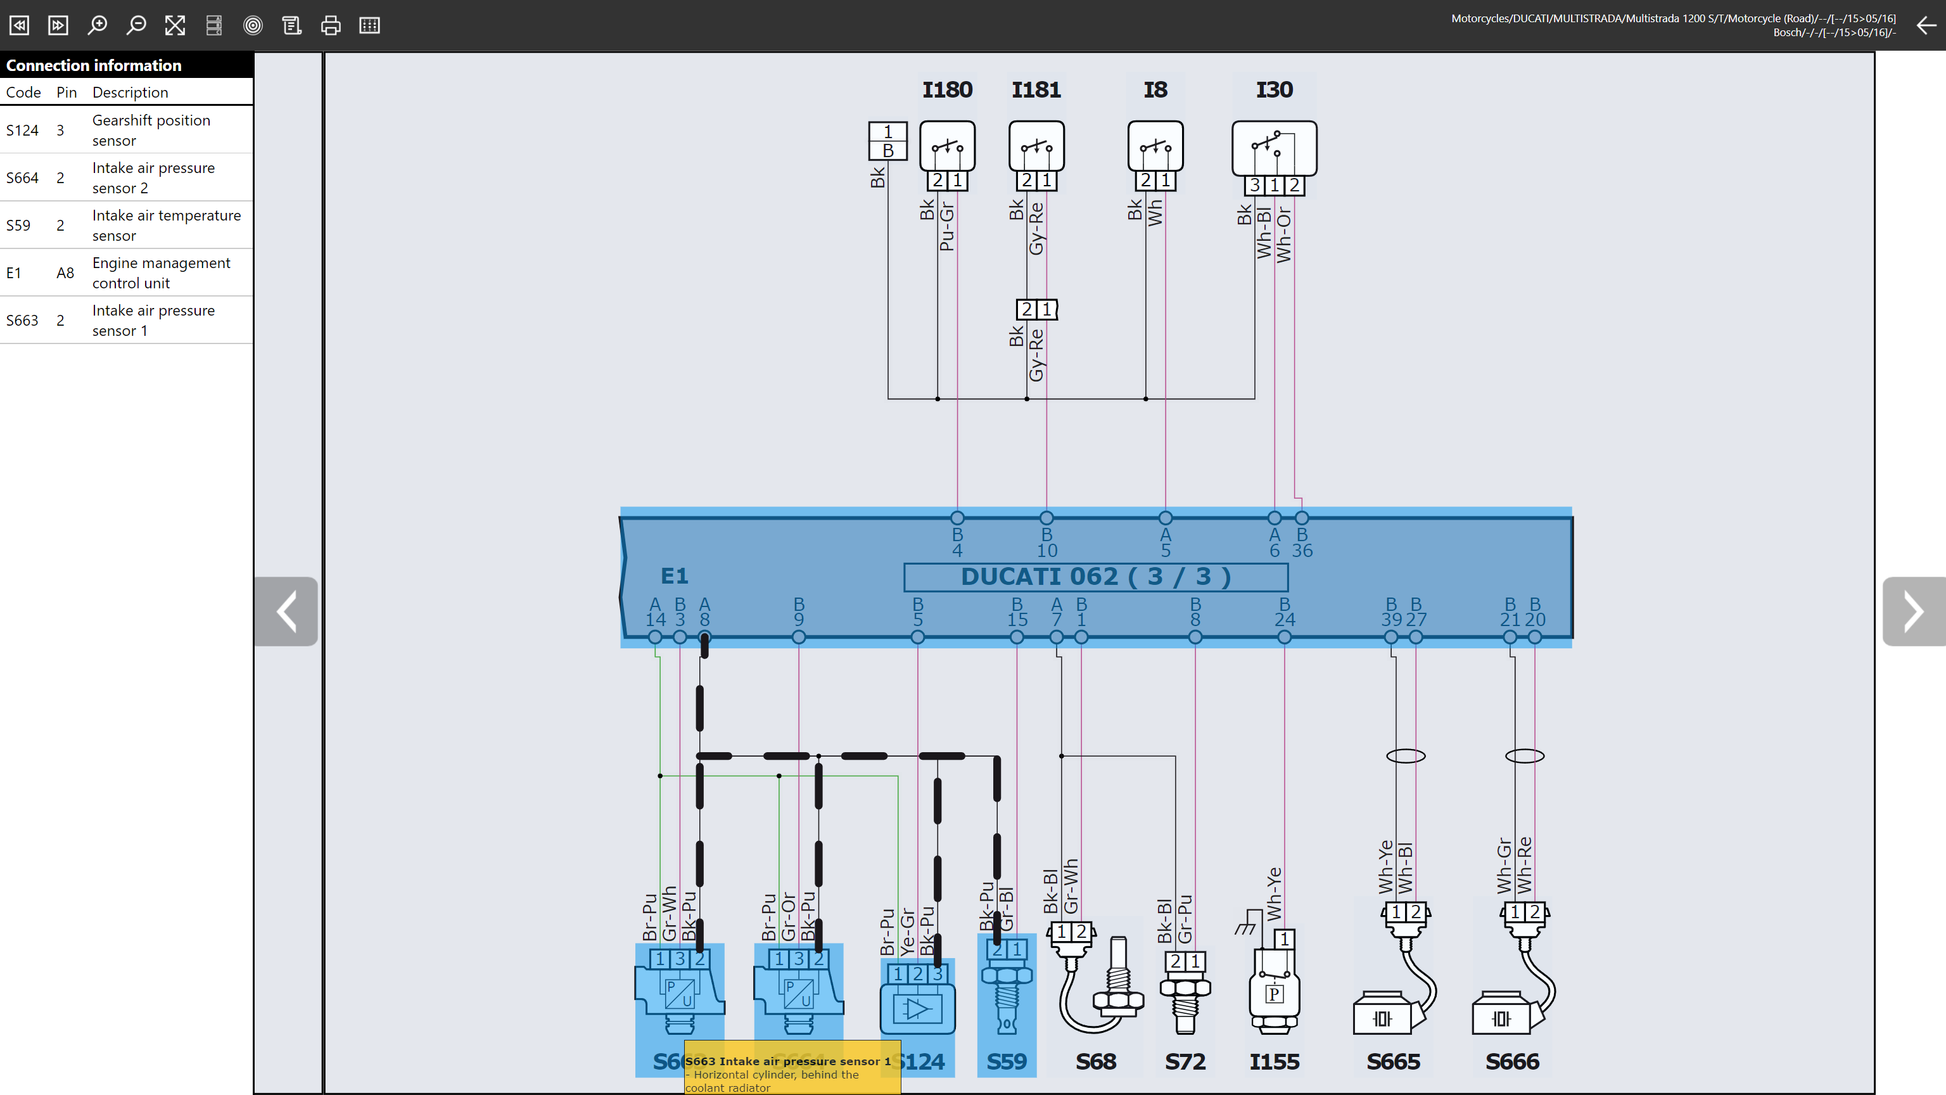Click the fast-forward to next diagram icon
Viewport: 1946px width, 1095px height.
pos(58,25)
